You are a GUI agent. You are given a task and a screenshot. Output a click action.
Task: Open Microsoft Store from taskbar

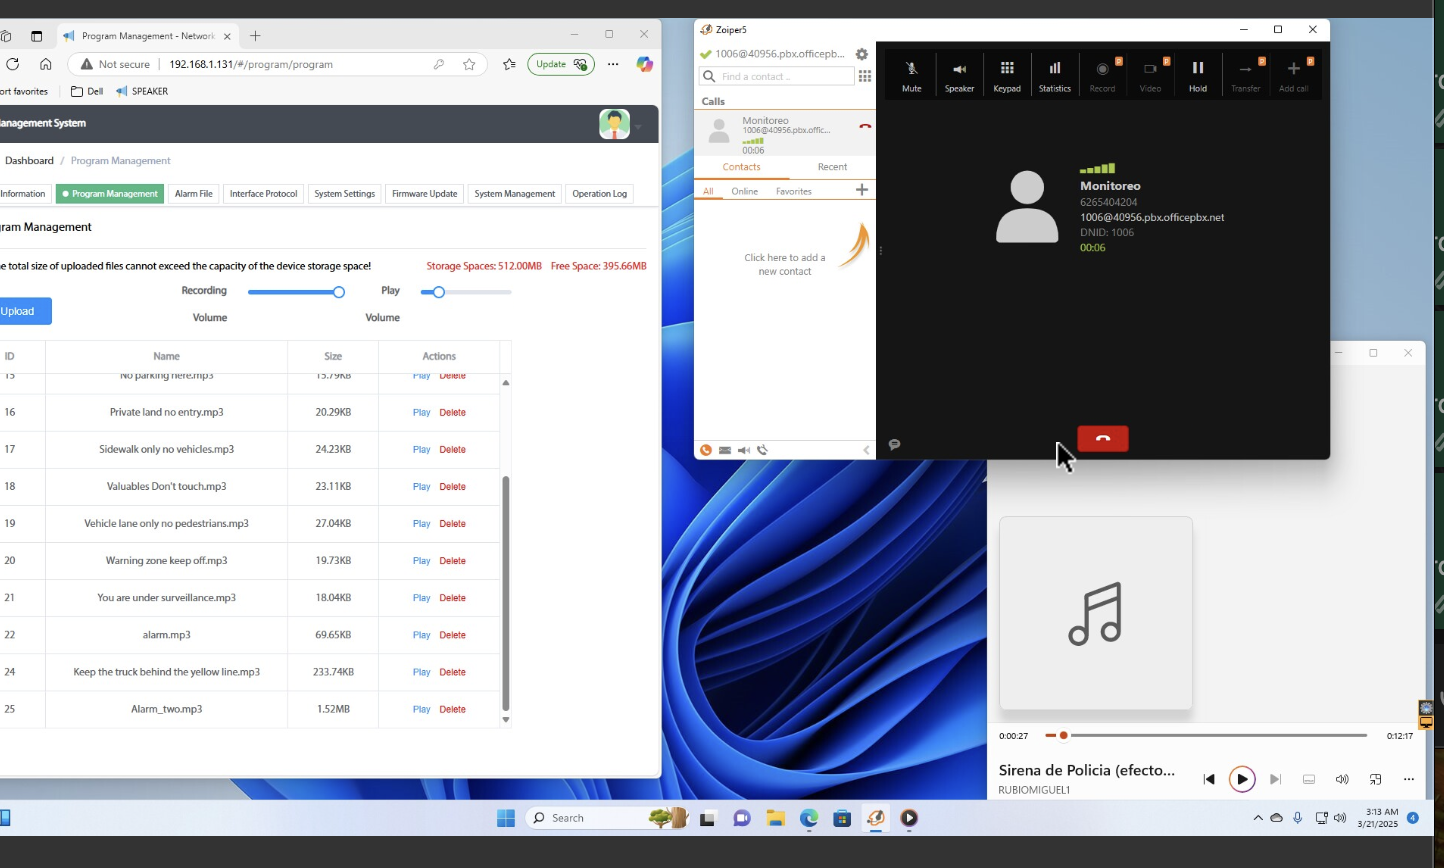842,818
